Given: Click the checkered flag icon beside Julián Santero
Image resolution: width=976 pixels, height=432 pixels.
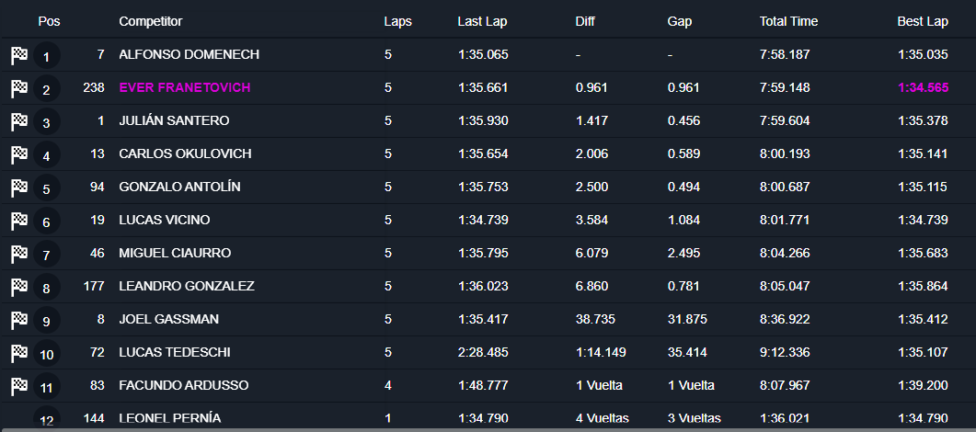Looking at the screenshot, I should pyautogui.click(x=19, y=122).
